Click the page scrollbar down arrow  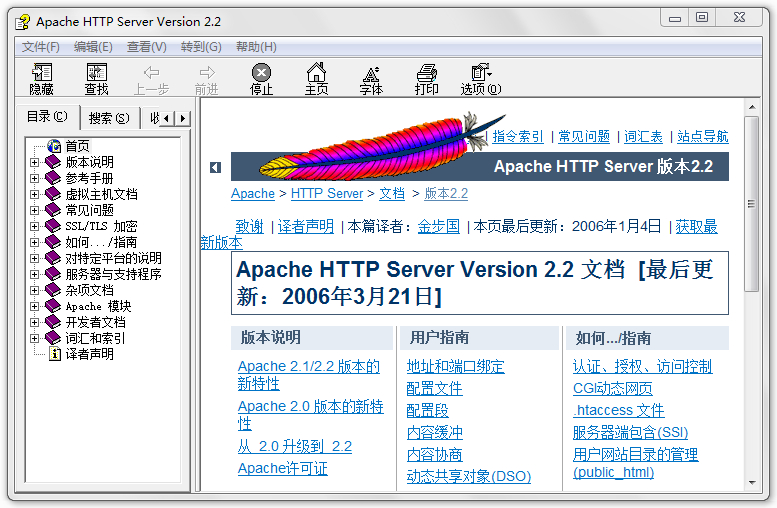click(x=752, y=482)
